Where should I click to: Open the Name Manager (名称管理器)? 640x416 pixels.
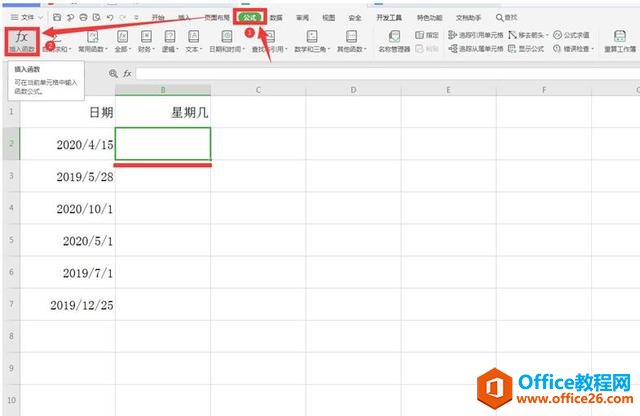click(x=394, y=42)
